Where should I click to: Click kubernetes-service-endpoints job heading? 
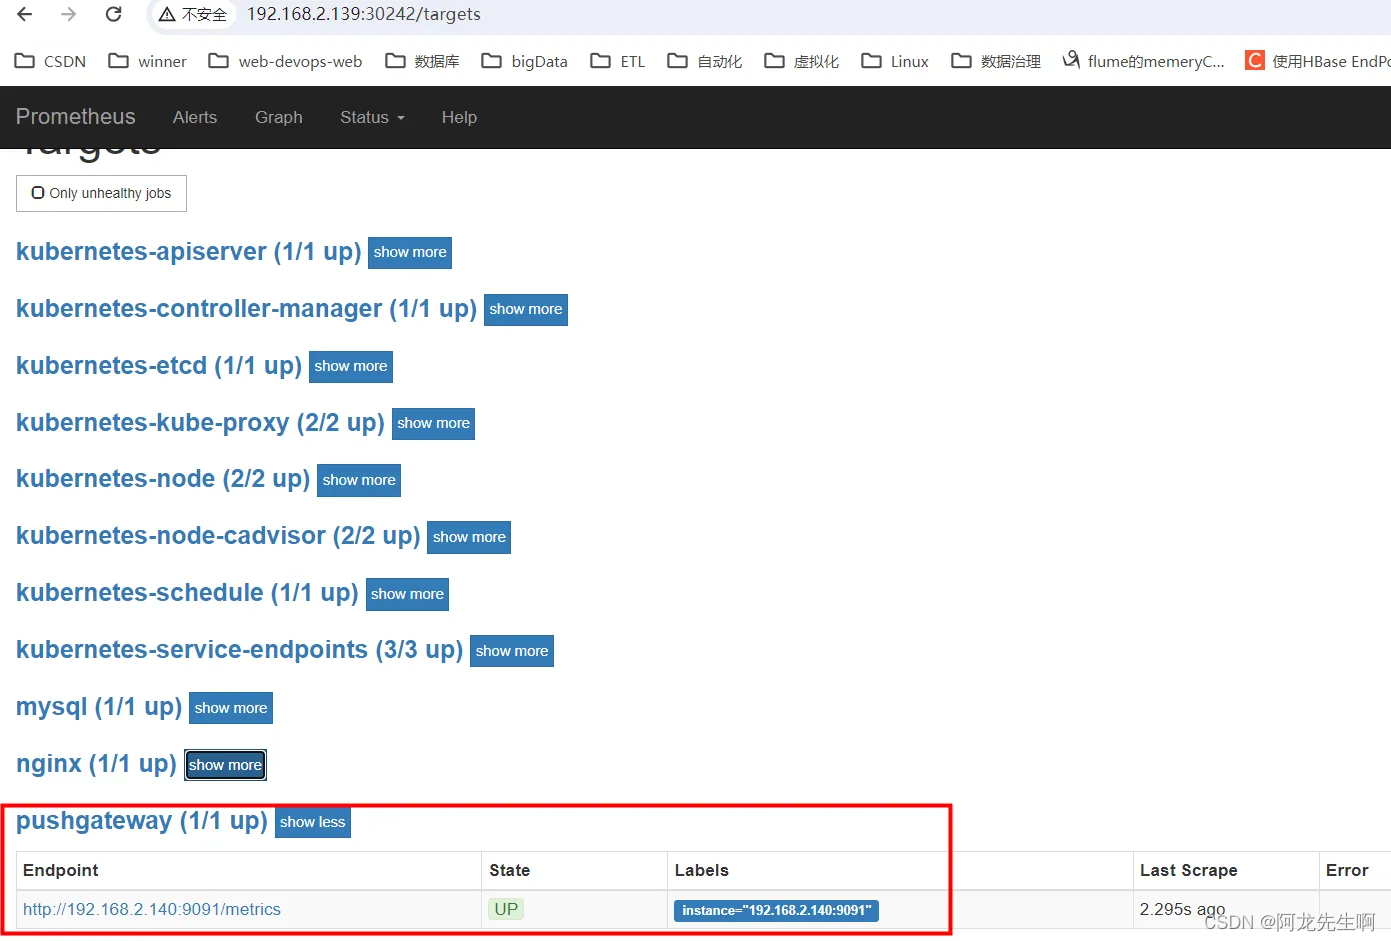[x=239, y=650]
